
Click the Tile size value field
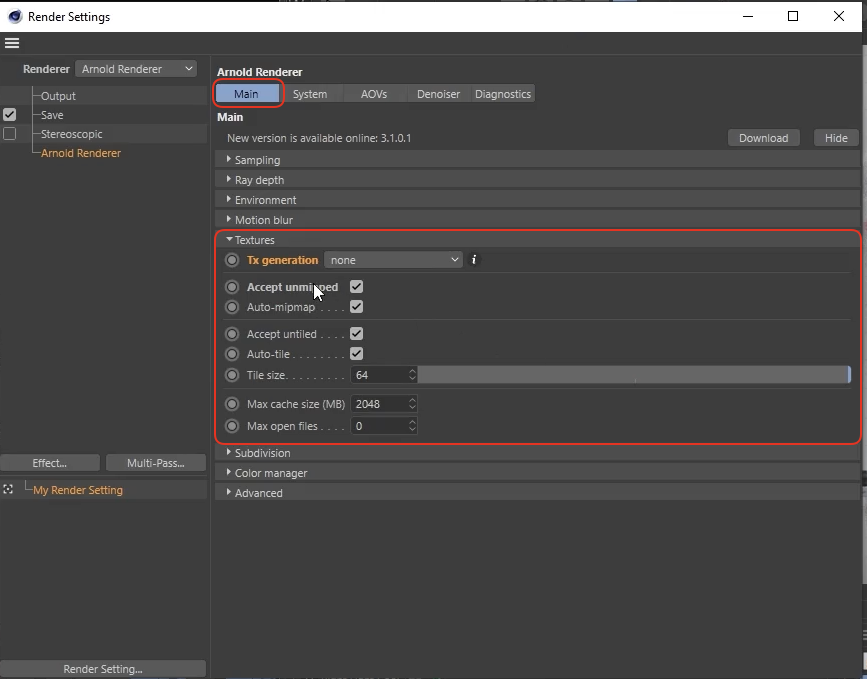pyautogui.click(x=379, y=375)
